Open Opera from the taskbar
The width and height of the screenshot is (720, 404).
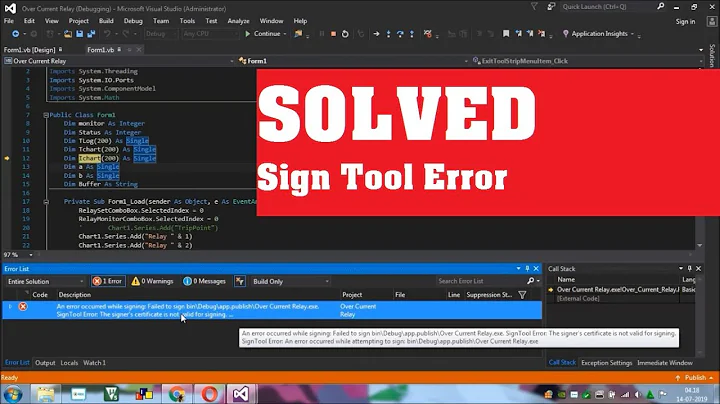209,394
